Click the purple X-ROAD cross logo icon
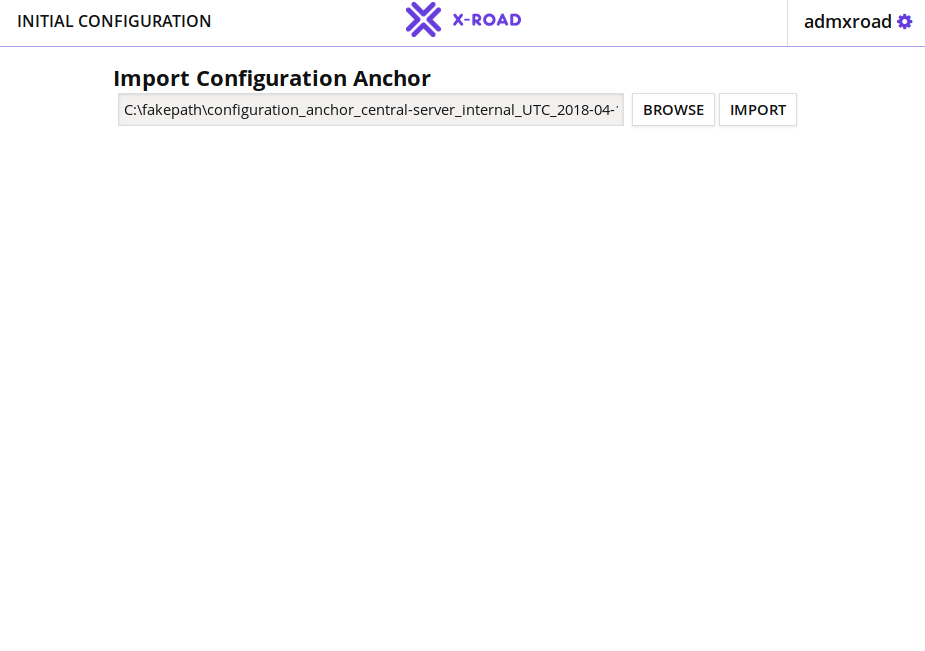The width and height of the screenshot is (925, 651). pyautogui.click(x=423, y=20)
